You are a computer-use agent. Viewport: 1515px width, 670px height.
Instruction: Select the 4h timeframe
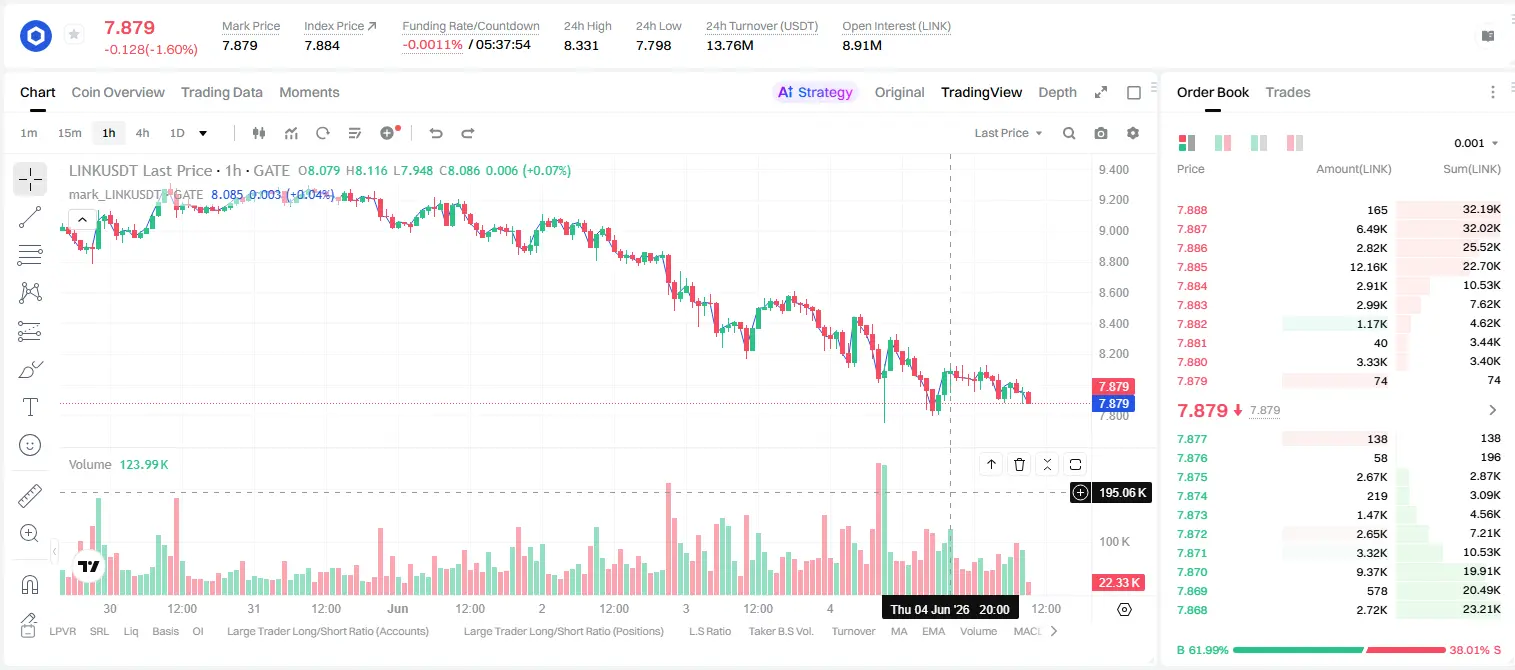click(x=142, y=133)
